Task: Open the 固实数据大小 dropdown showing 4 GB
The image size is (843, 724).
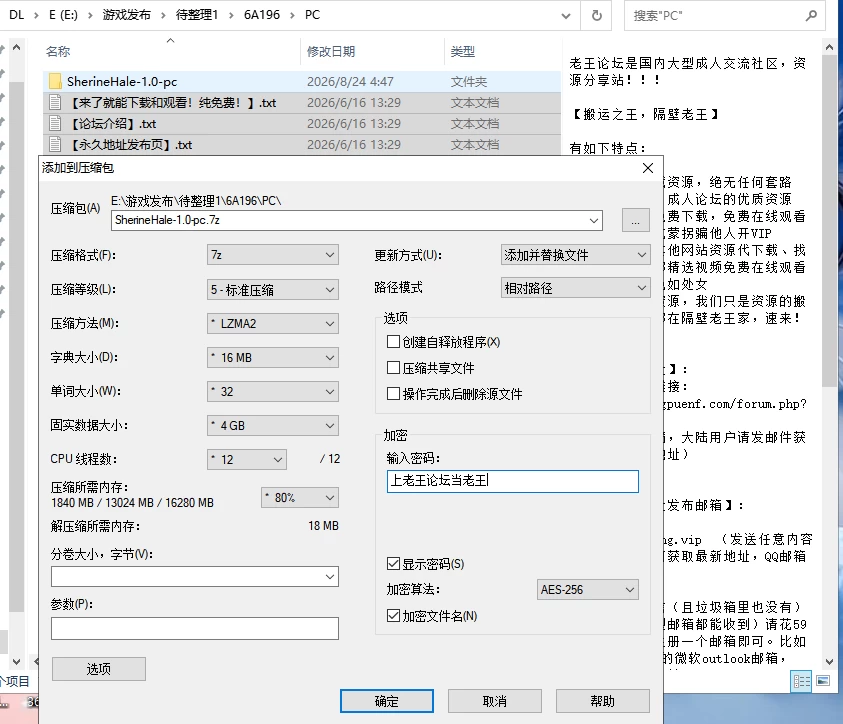Action: click(273, 426)
